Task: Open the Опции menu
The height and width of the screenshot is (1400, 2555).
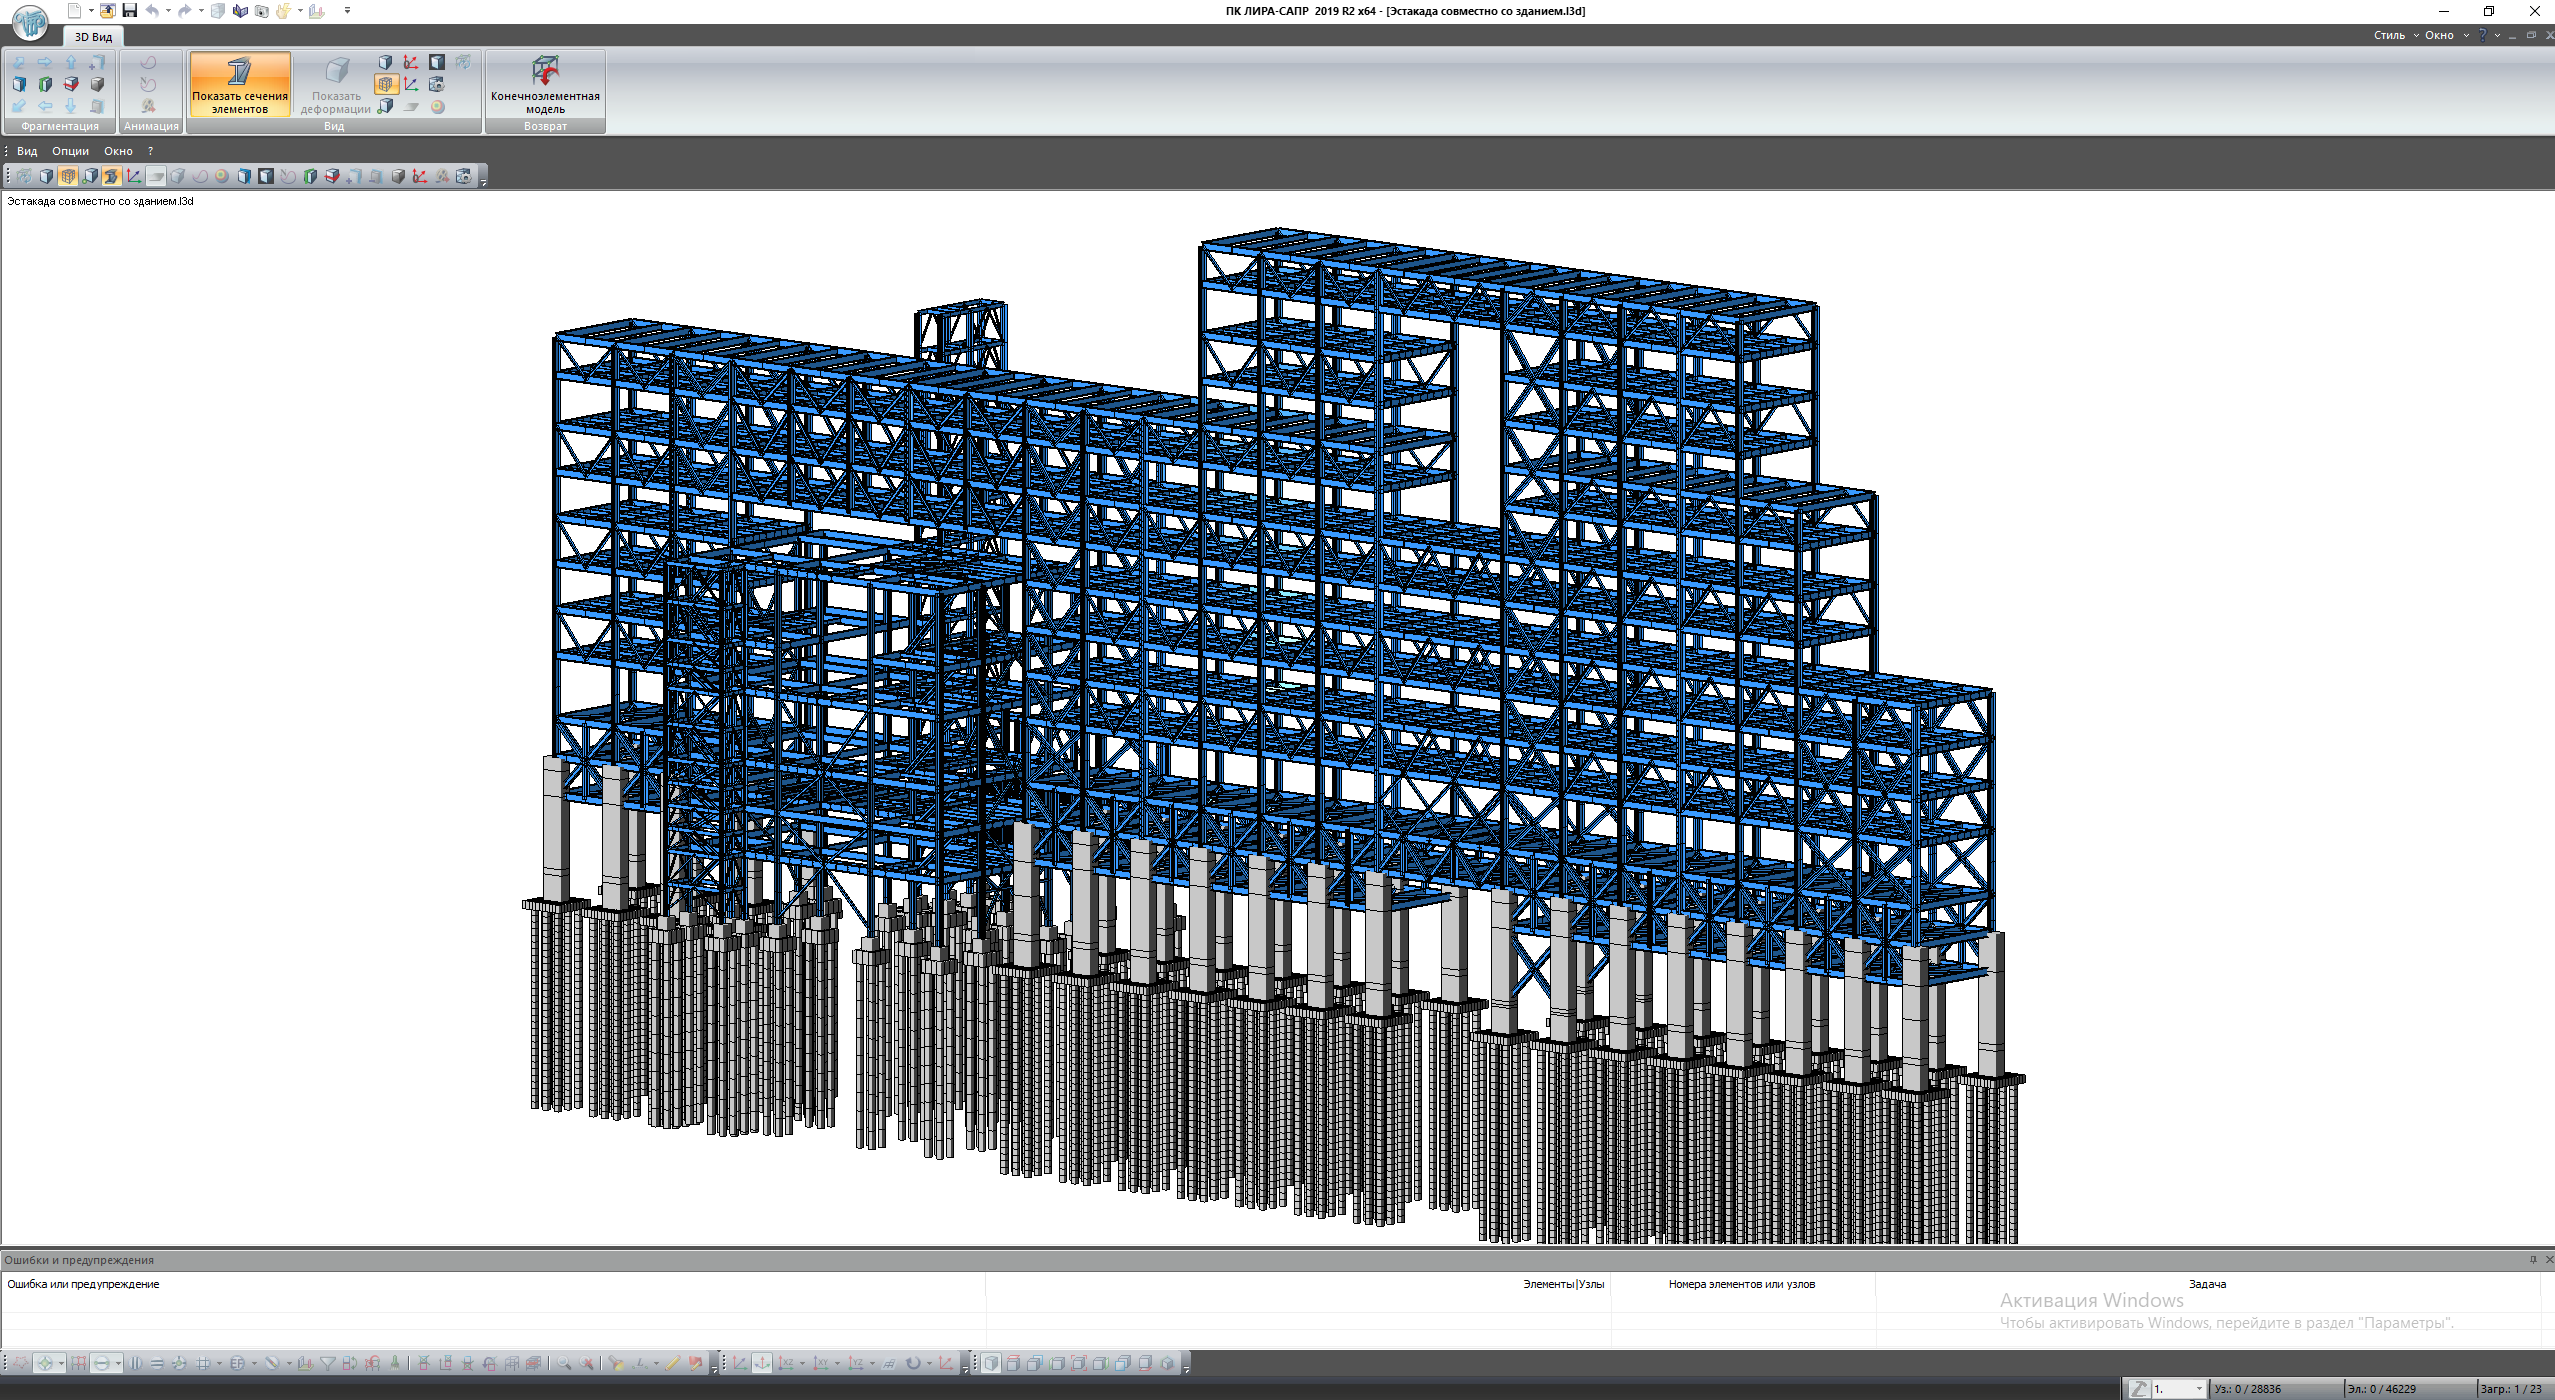Action: tap(70, 151)
